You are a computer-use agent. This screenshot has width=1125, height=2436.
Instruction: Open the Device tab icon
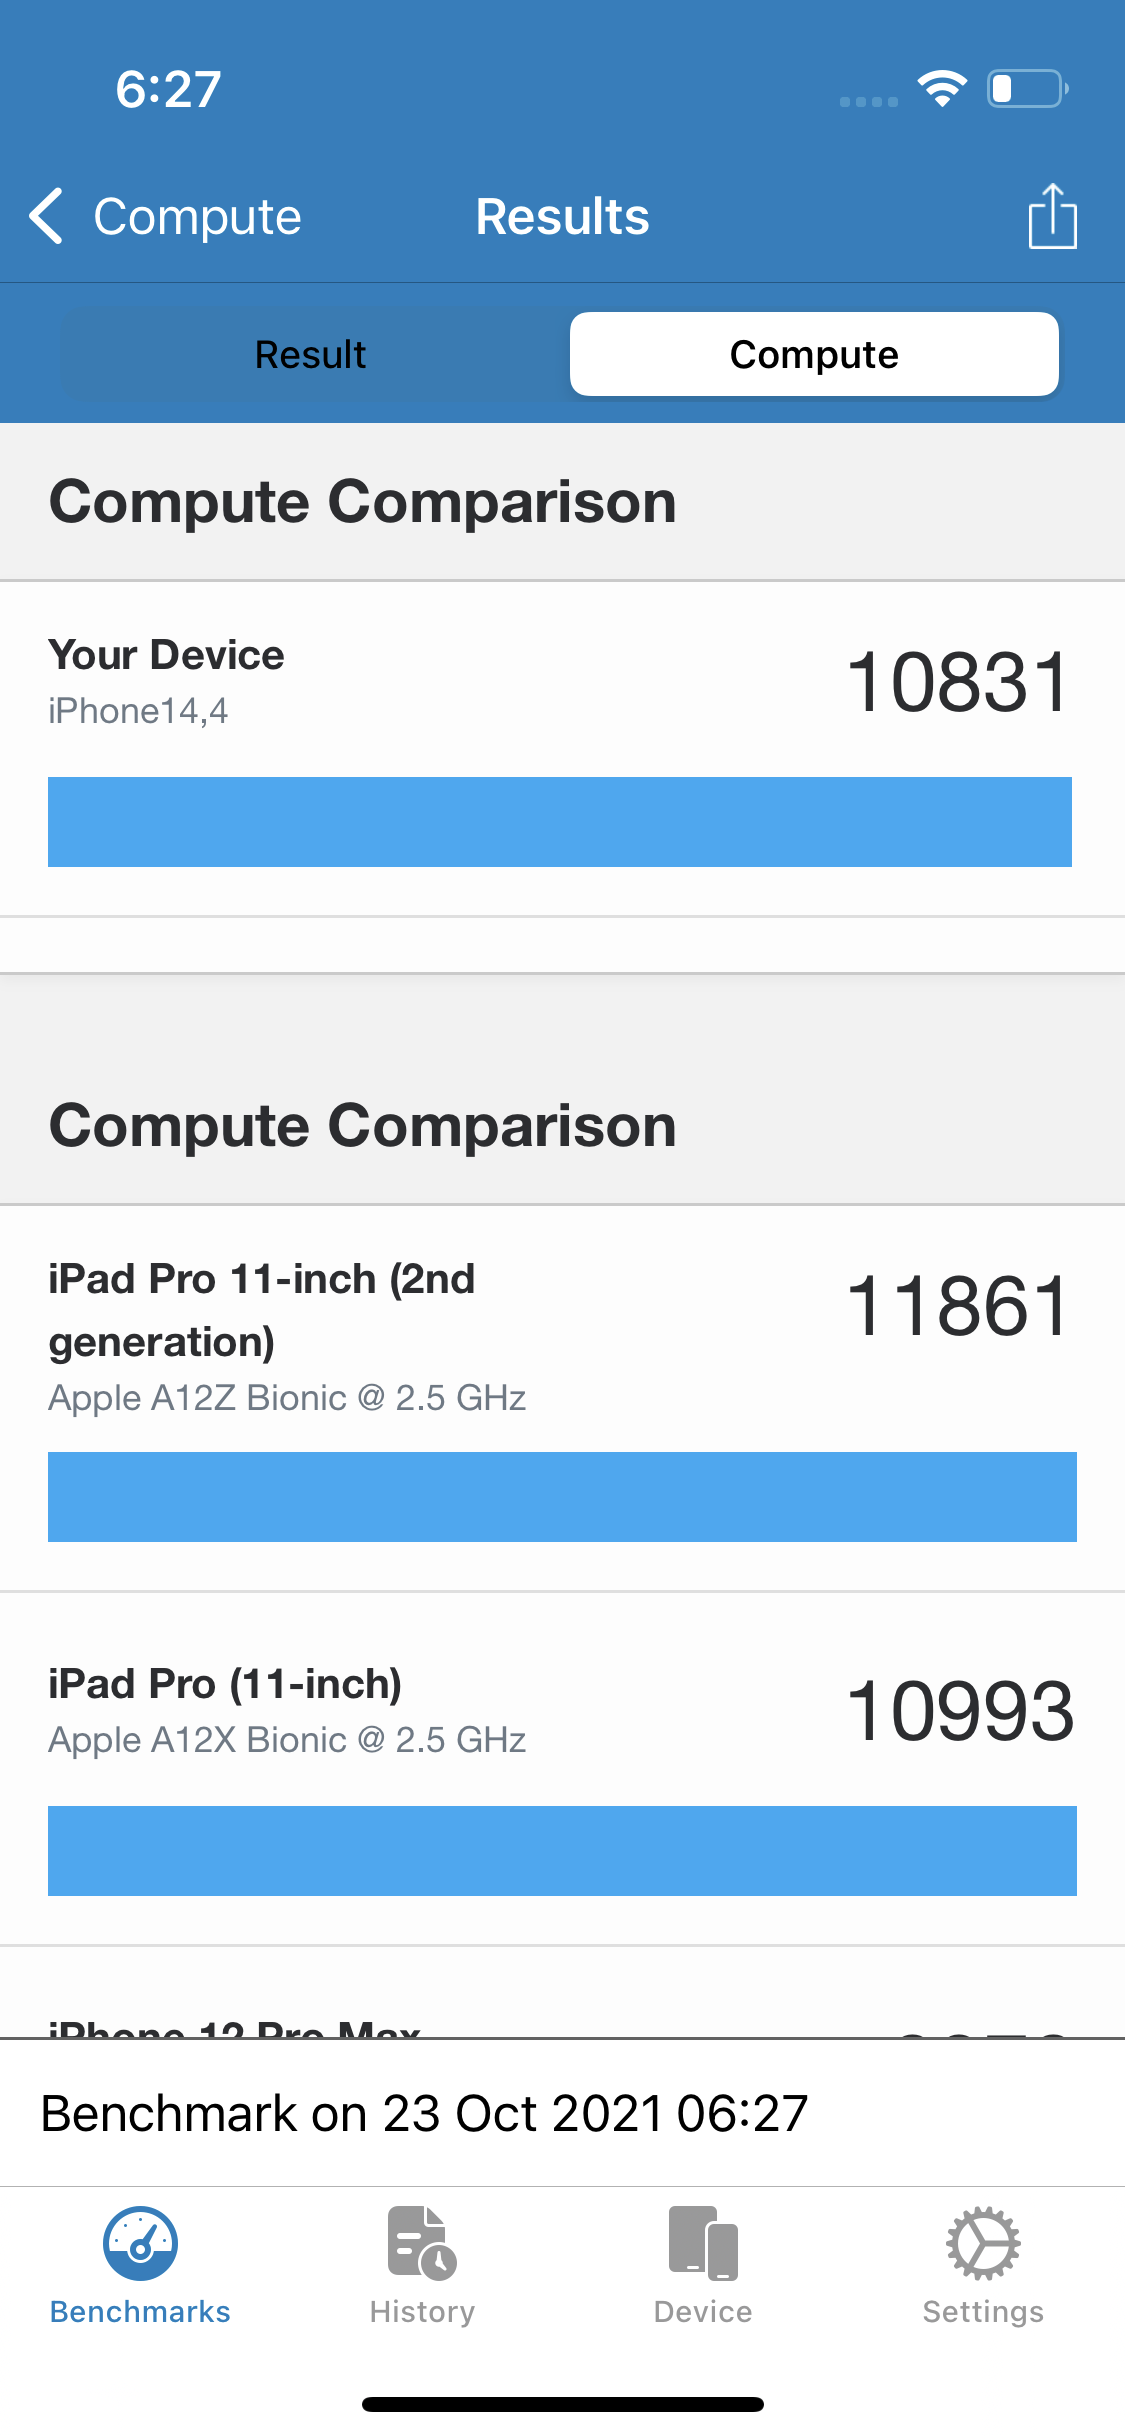click(x=703, y=2244)
